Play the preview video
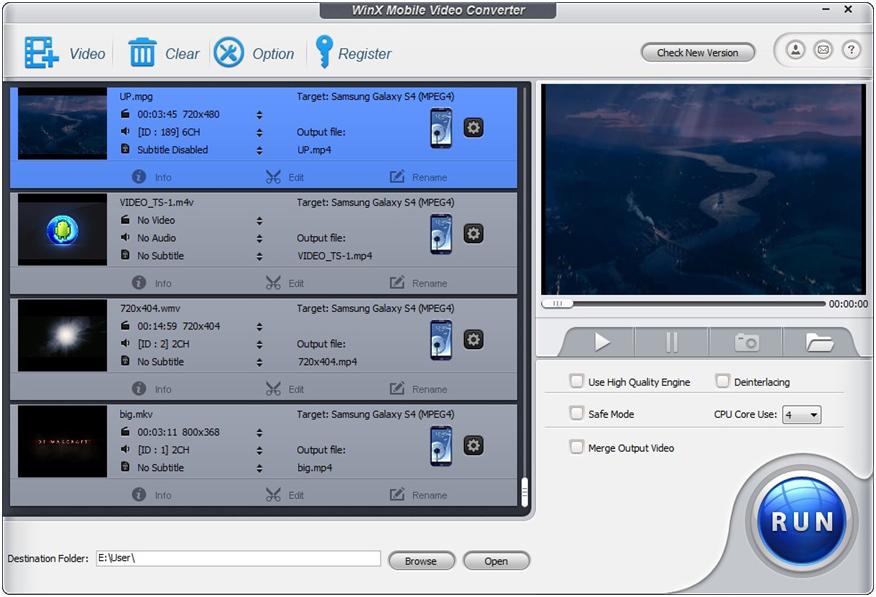Screen dimensions: 876x597 [x=601, y=341]
